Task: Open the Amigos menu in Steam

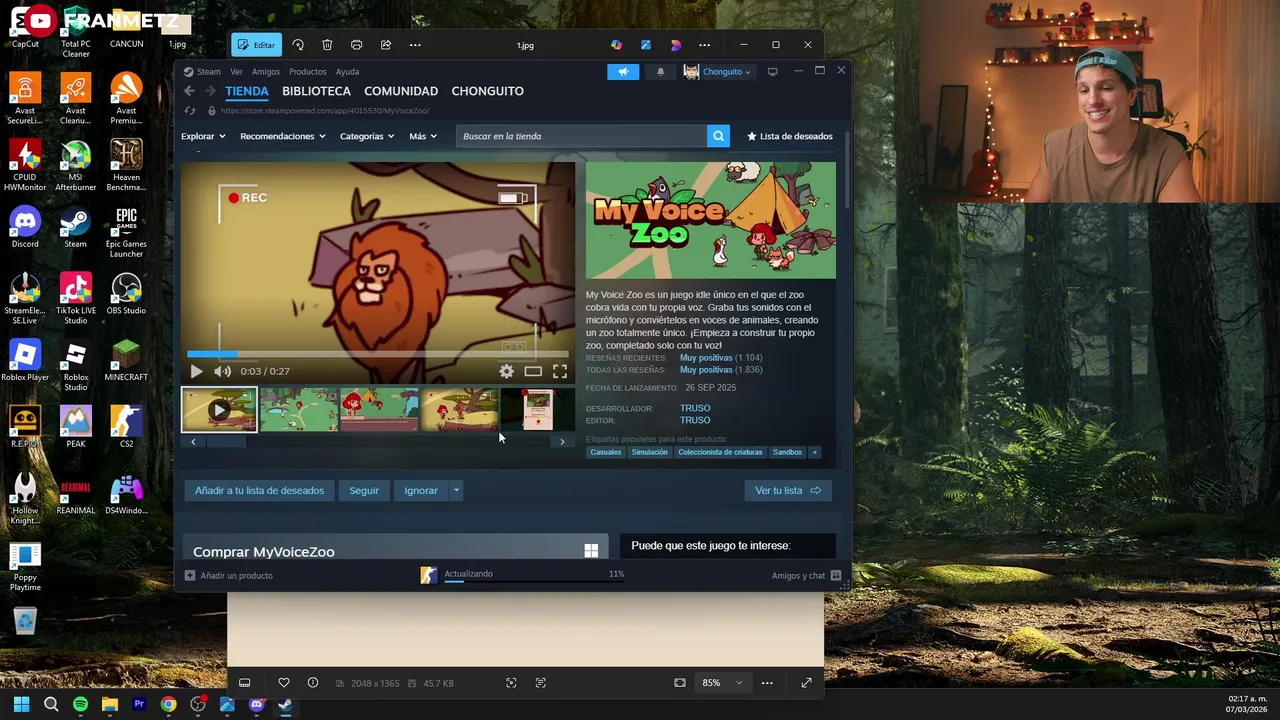Action: [x=266, y=72]
